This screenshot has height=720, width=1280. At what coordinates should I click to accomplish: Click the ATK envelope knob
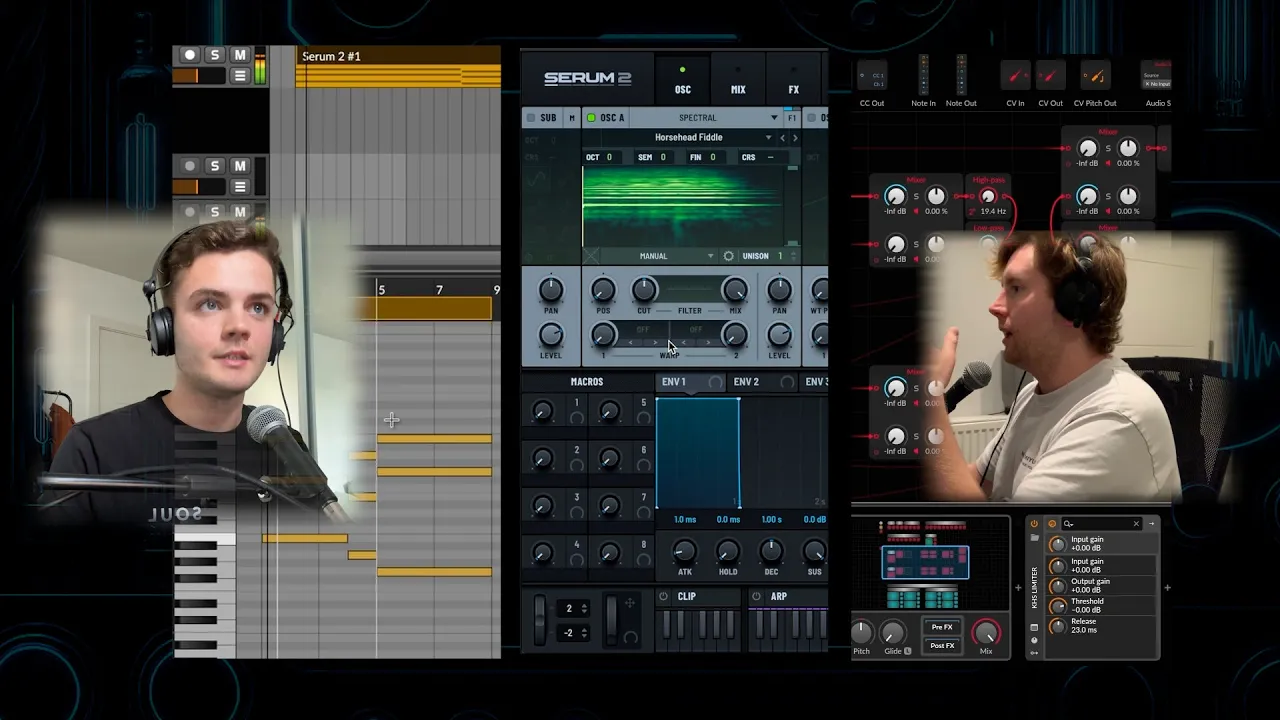685,551
